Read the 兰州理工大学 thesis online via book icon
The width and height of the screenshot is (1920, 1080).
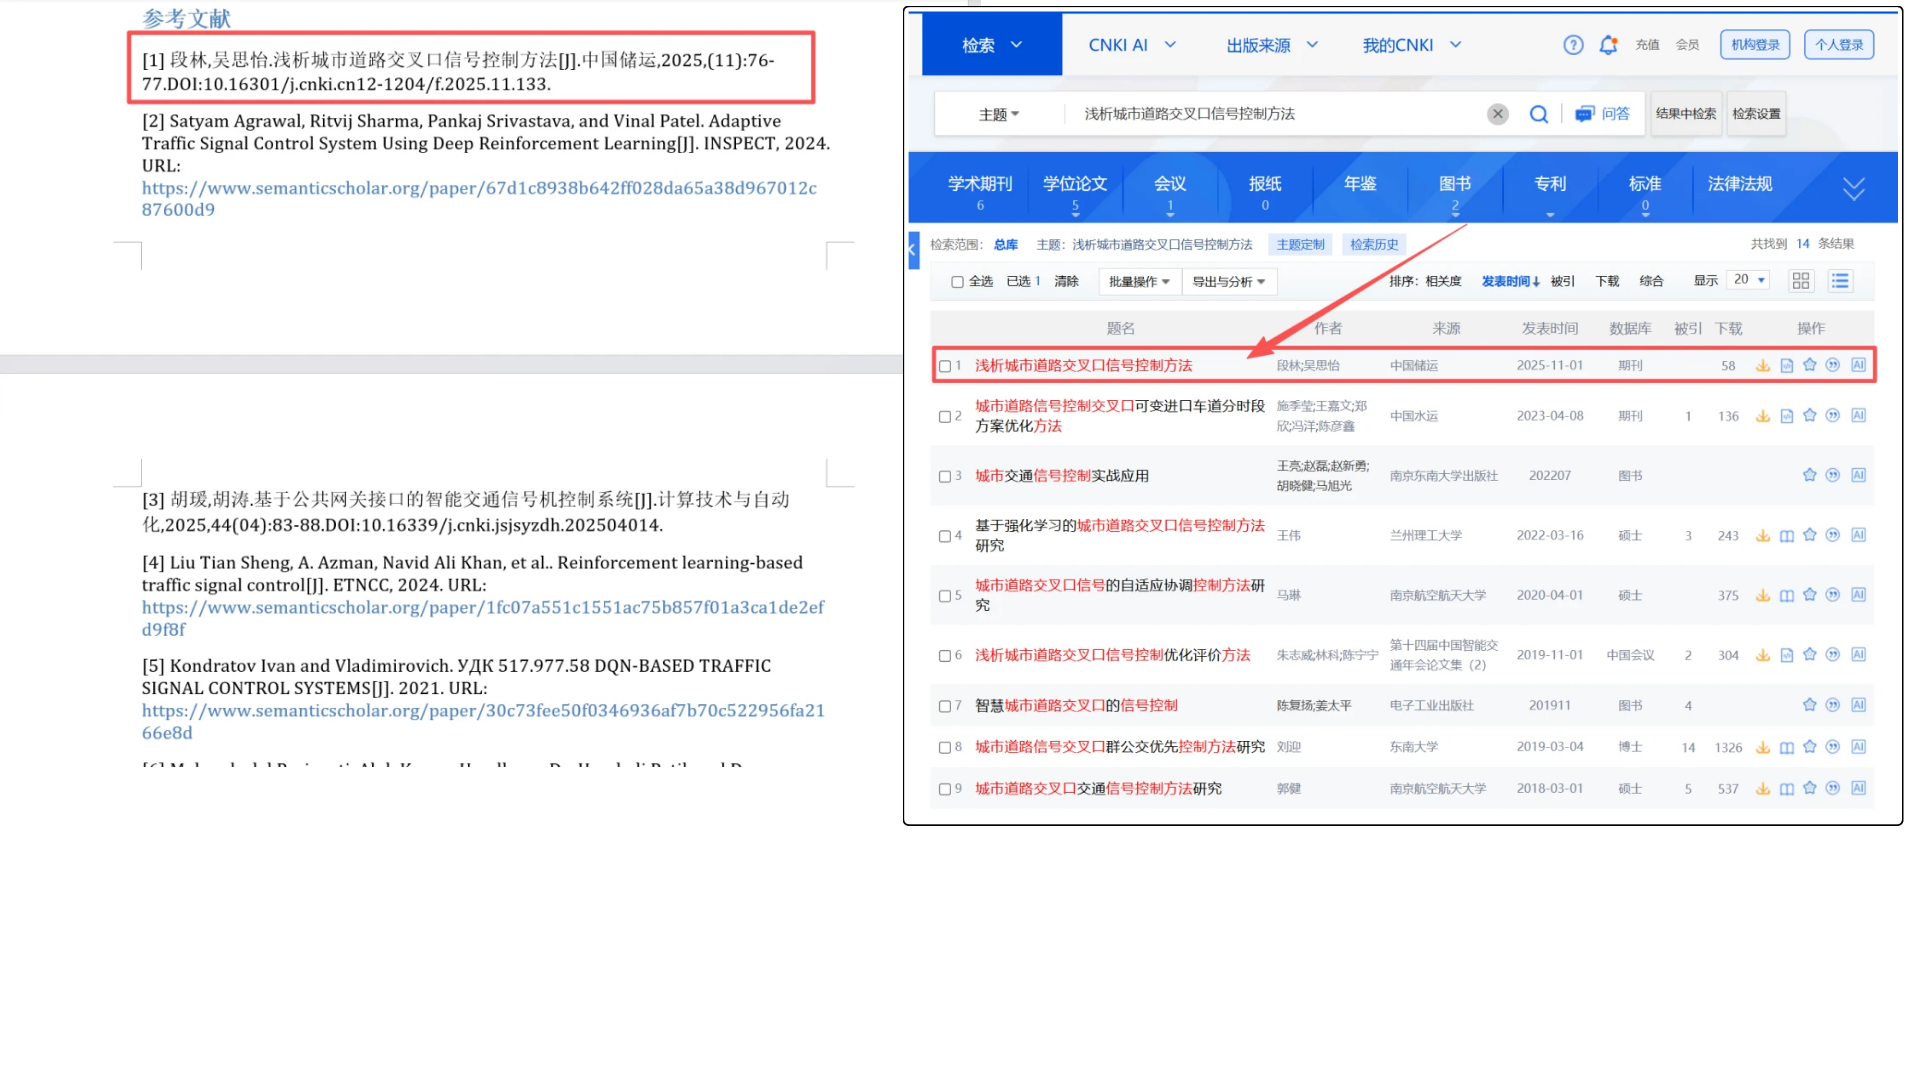tap(1787, 536)
